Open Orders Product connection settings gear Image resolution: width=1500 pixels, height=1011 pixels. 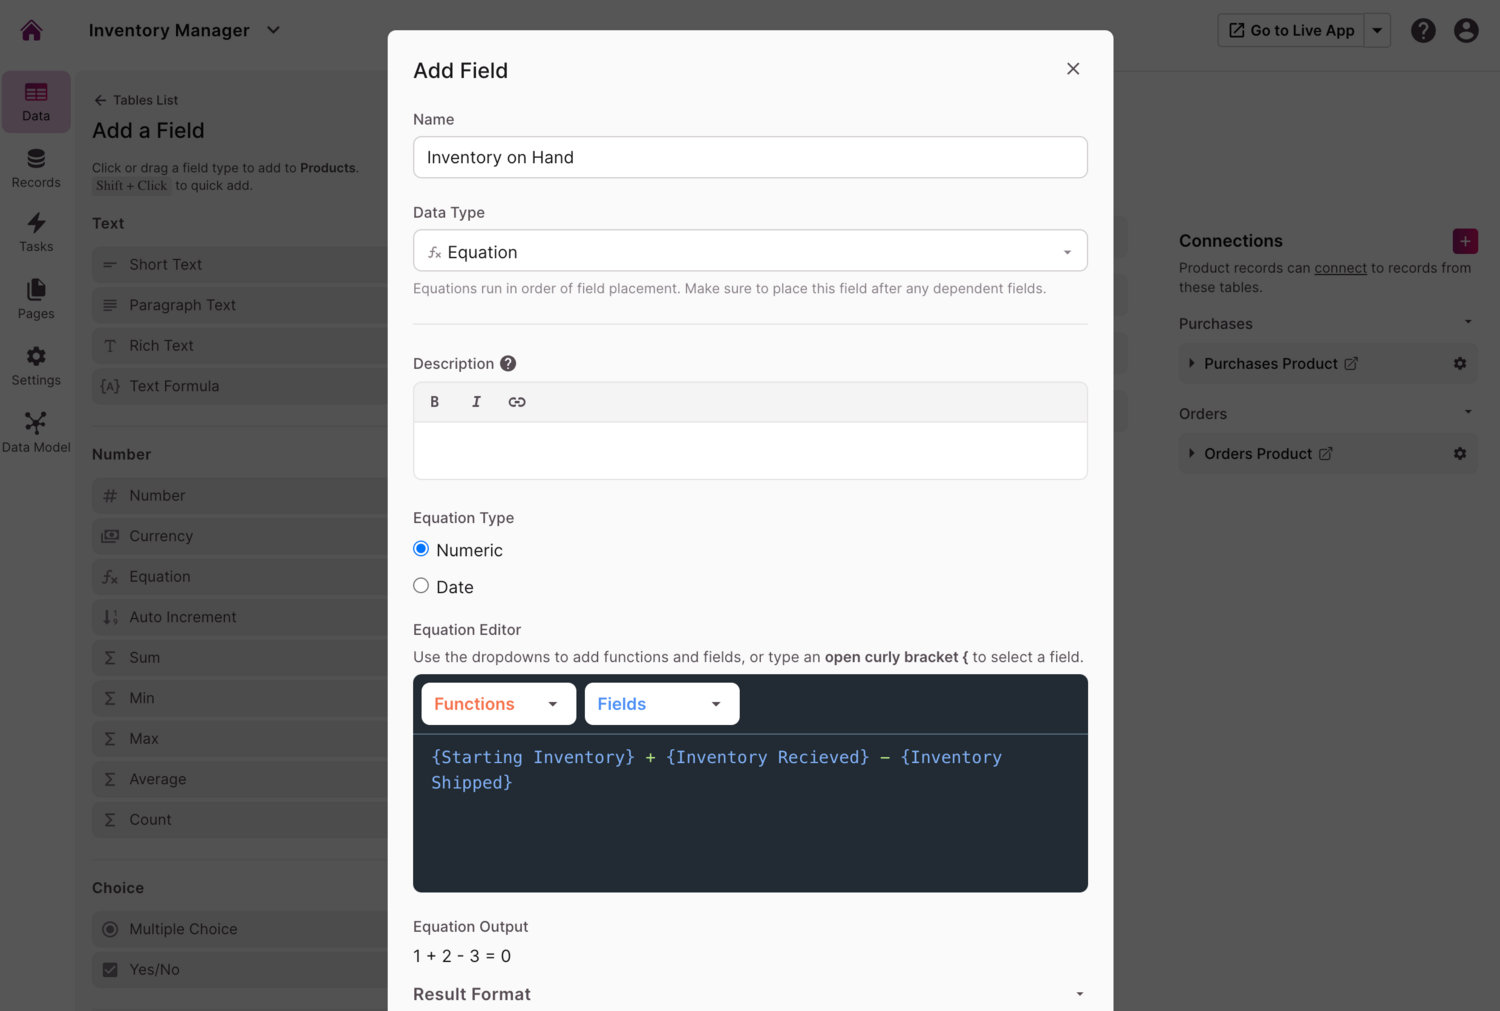[1460, 453]
